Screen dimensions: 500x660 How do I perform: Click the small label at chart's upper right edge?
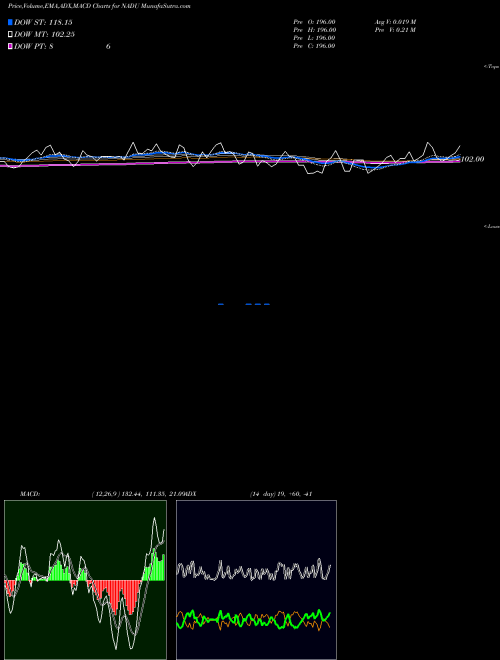pos(492,67)
